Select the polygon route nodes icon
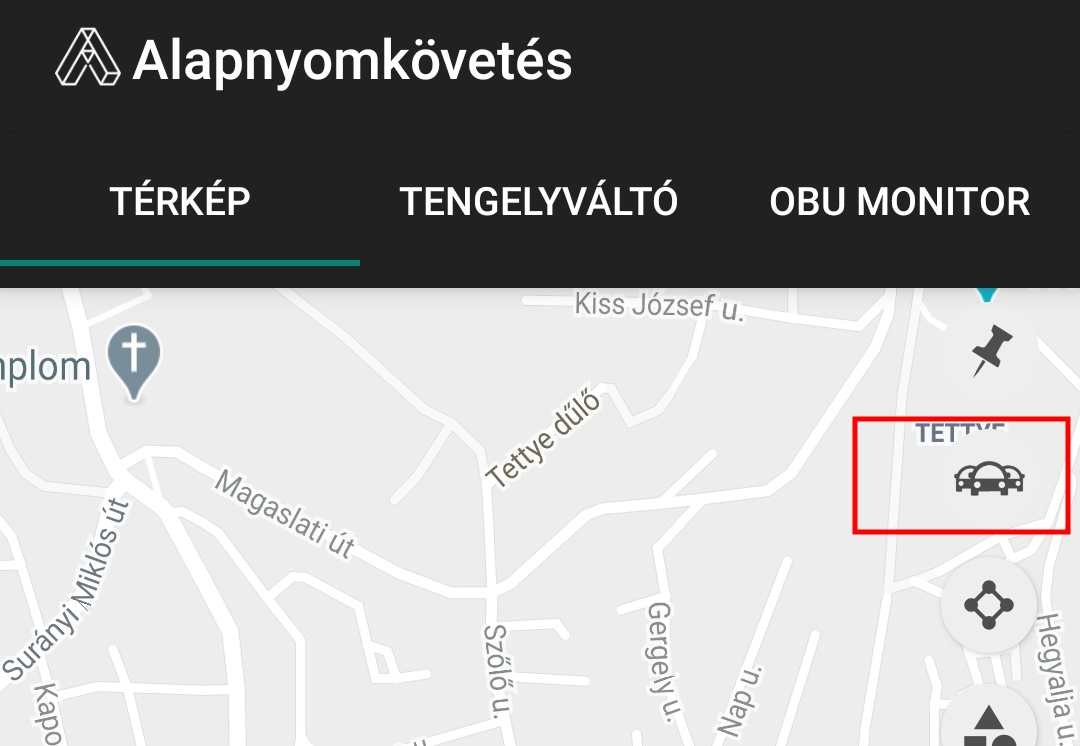 989,605
